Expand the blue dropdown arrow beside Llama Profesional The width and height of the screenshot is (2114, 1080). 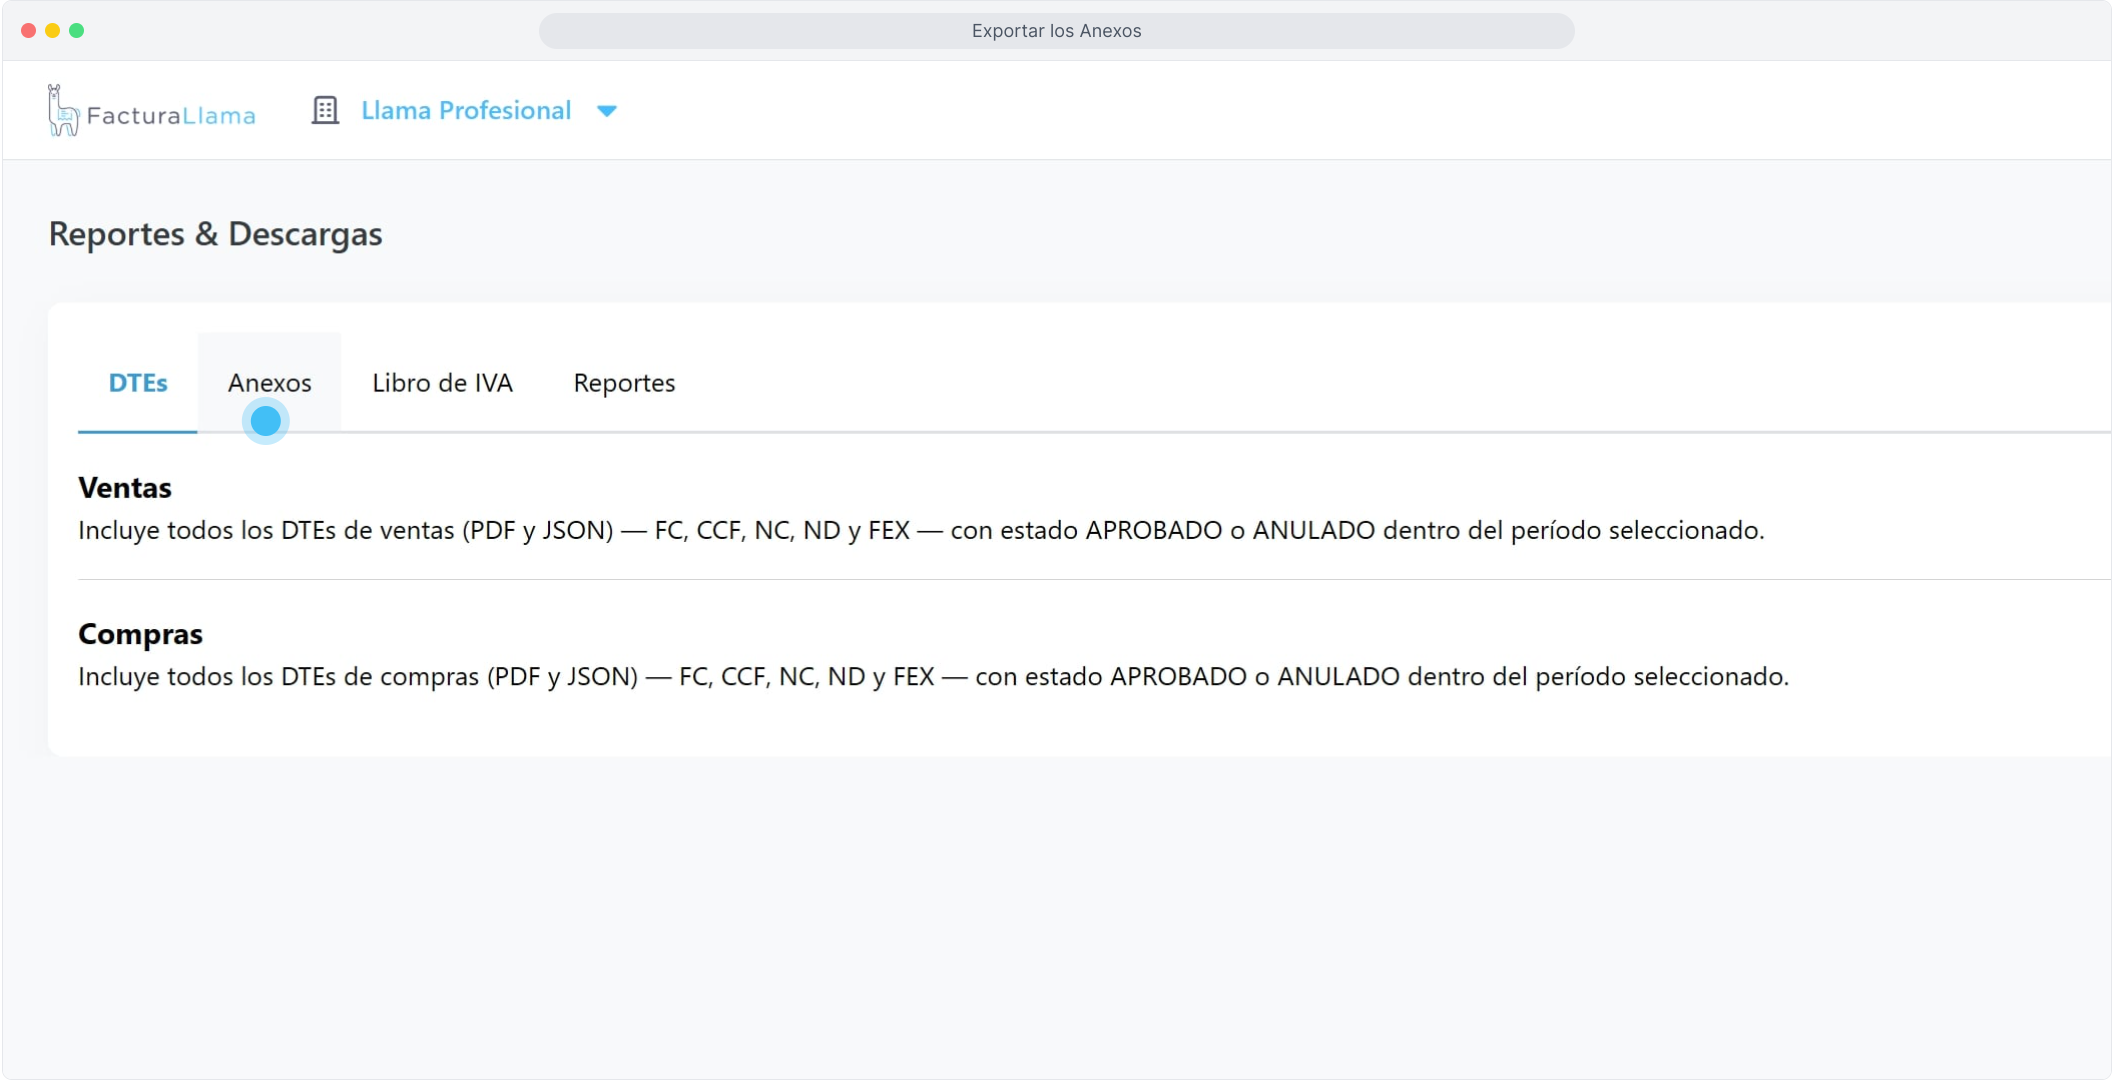tap(606, 111)
